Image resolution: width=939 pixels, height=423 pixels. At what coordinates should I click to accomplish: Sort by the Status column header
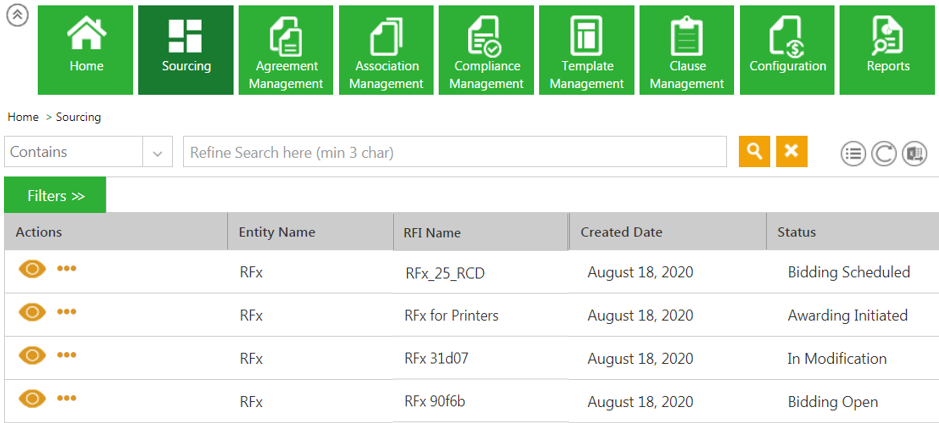pyautogui.click(x=797, y=232)
